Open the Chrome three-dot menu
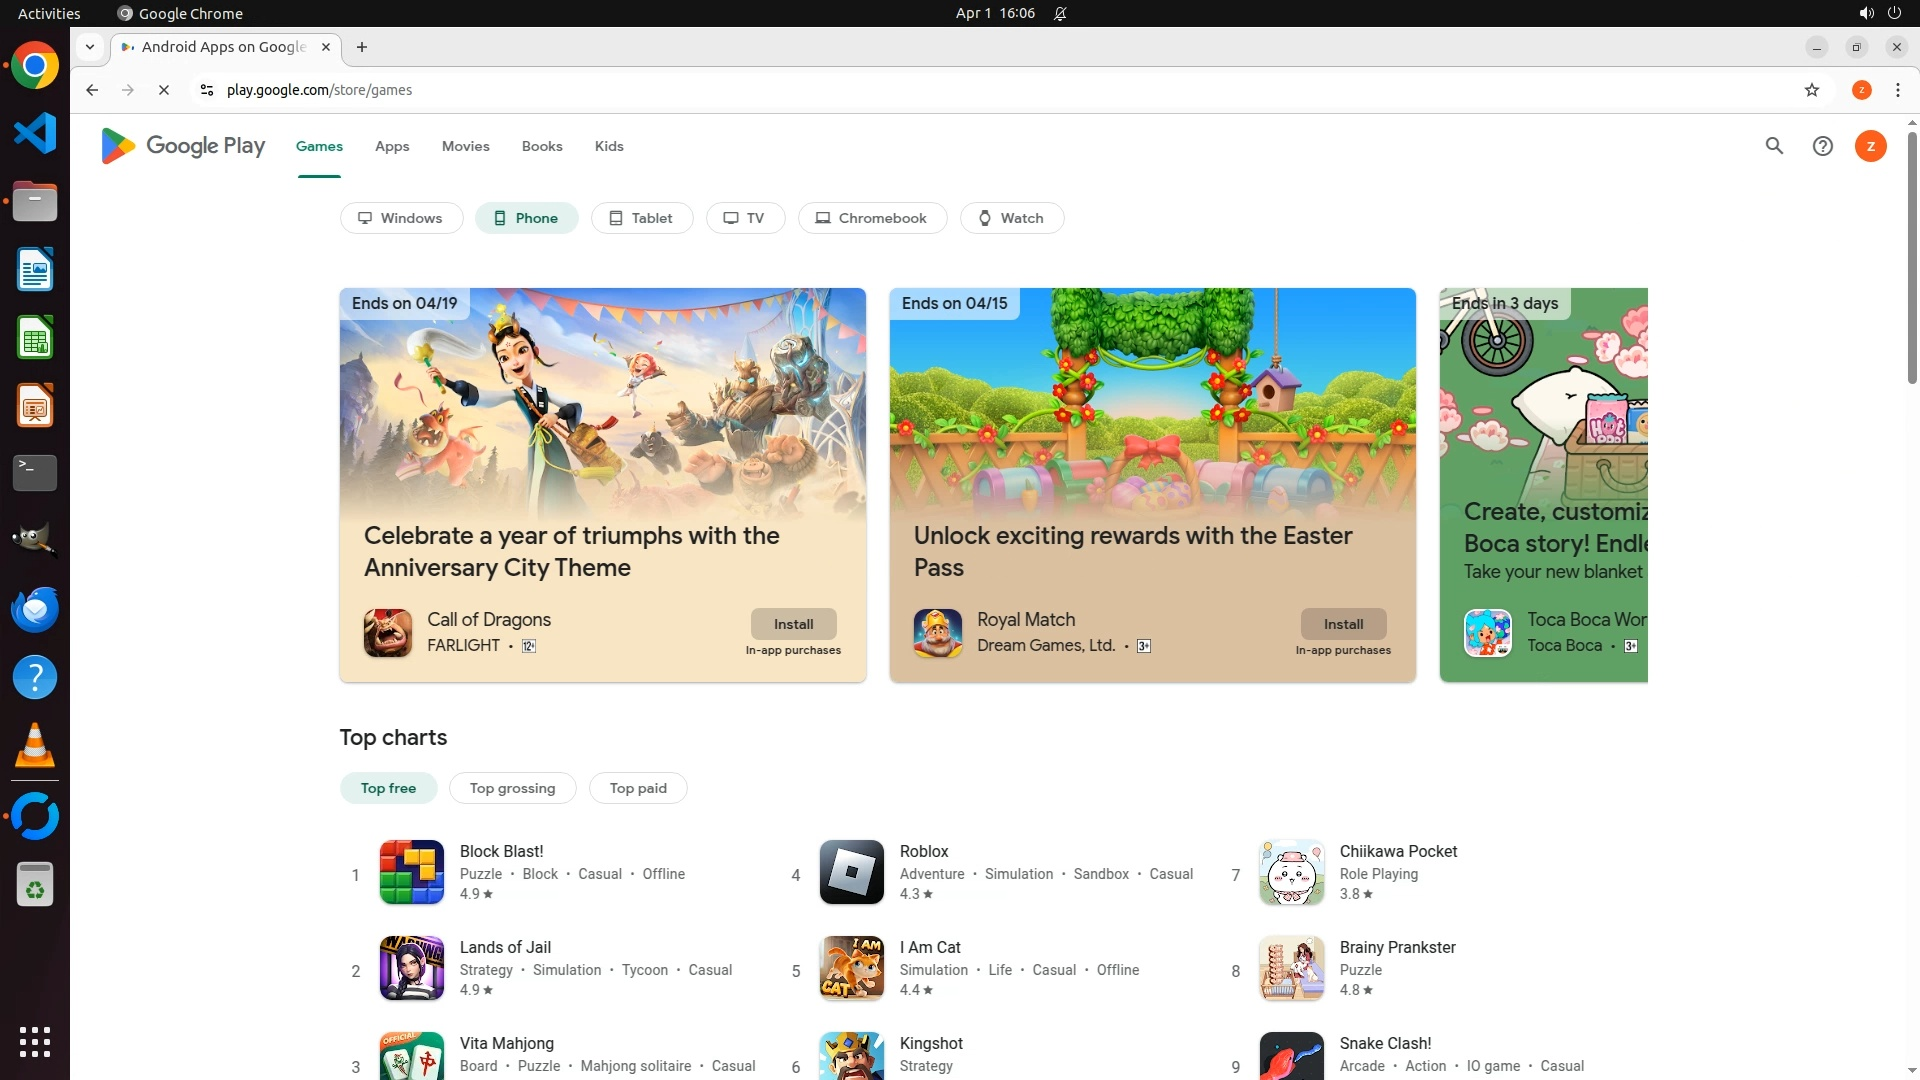The height and width of the screenshot is (1080, 1920). (x=1898, y=90)
